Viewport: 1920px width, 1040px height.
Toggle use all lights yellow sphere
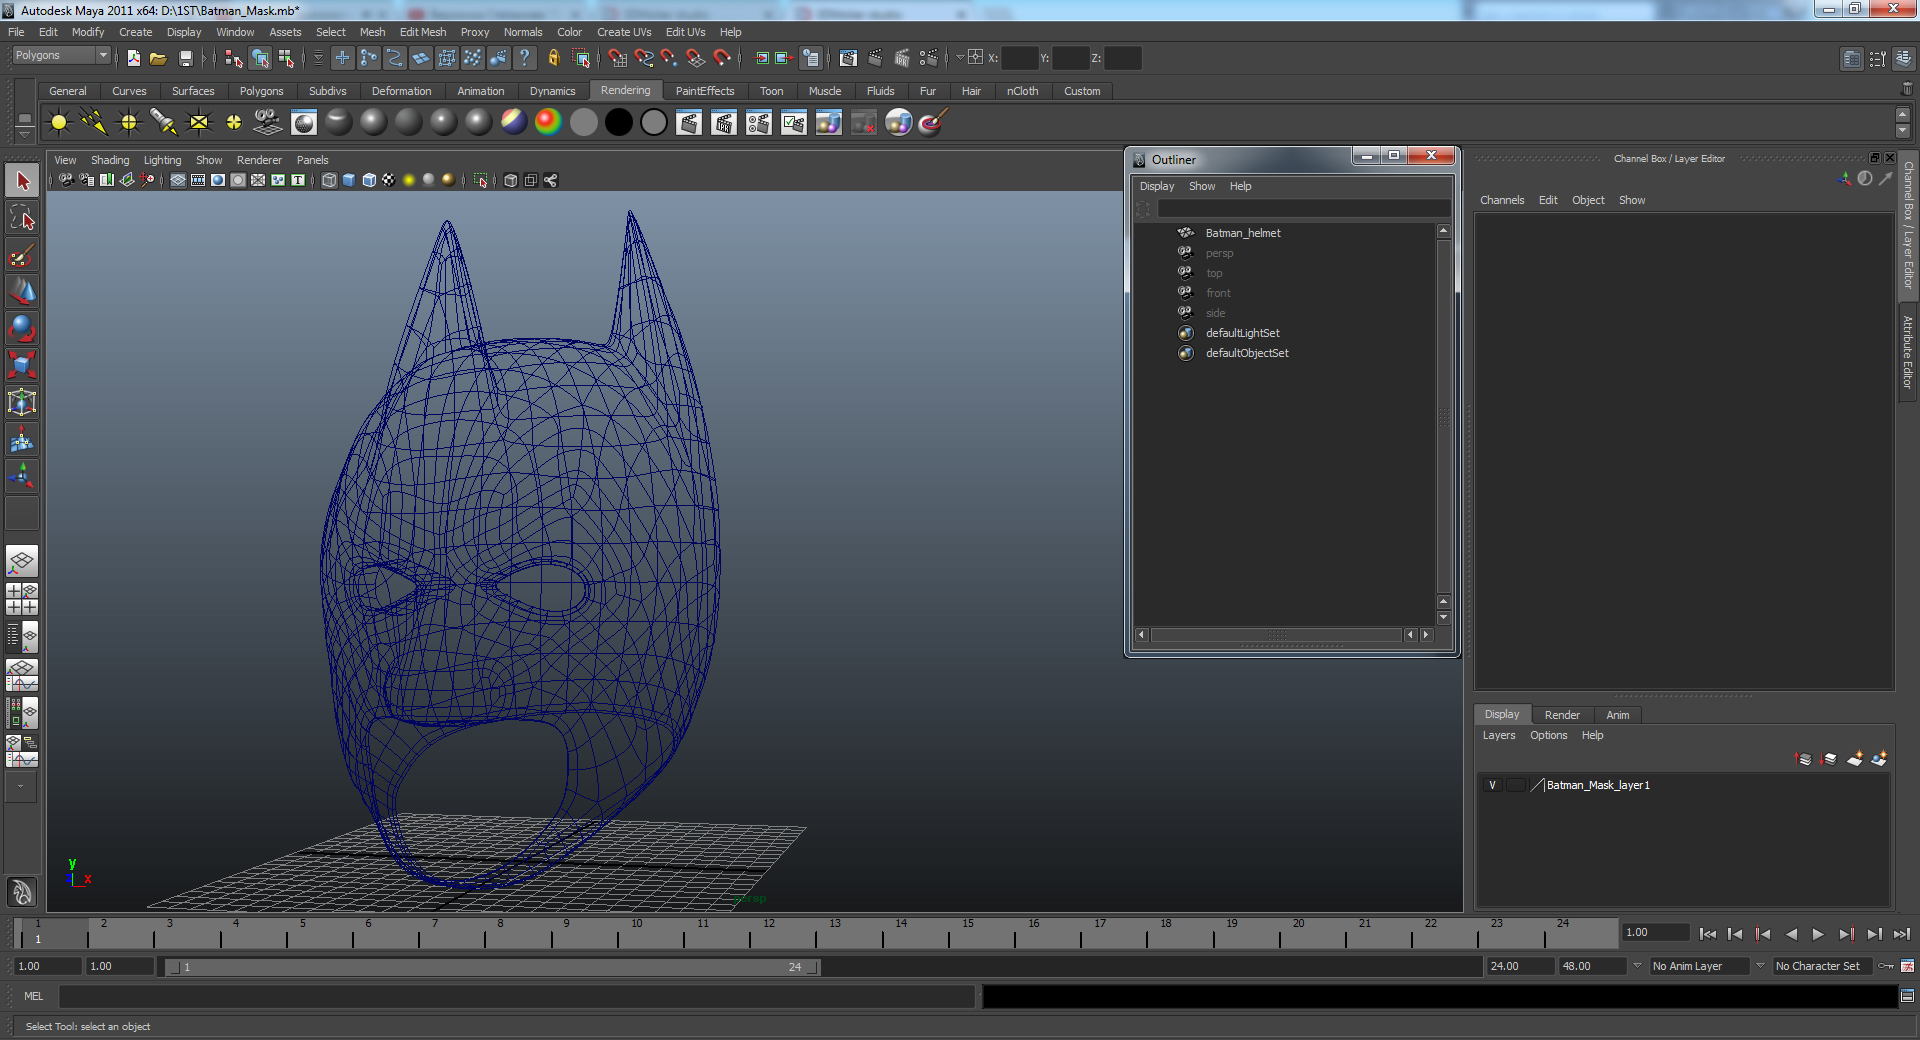(x=409, y=180)
